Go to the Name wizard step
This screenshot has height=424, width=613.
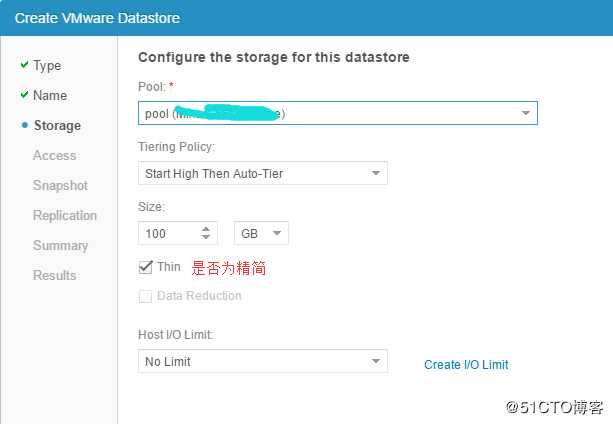pos(50,95)
